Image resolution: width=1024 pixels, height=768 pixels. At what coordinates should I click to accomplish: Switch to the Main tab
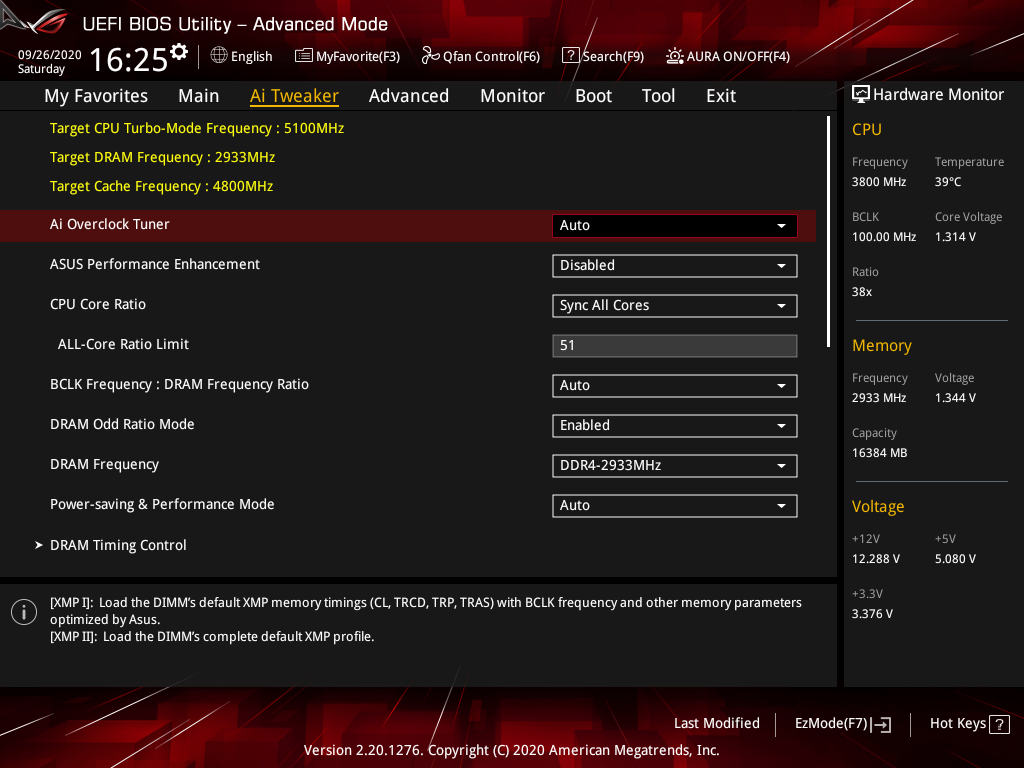tap(199, 96)
